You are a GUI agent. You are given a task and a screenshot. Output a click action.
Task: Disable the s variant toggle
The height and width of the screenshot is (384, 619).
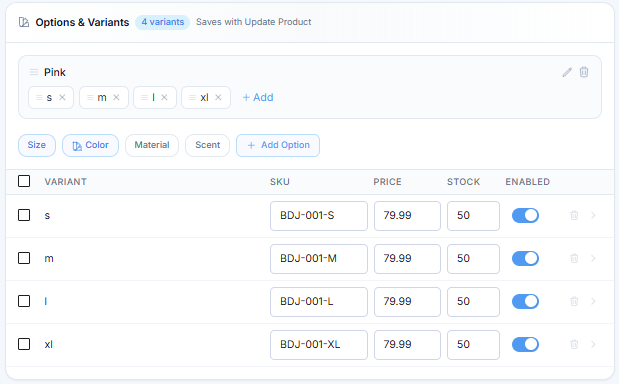[x=525, y=215]
